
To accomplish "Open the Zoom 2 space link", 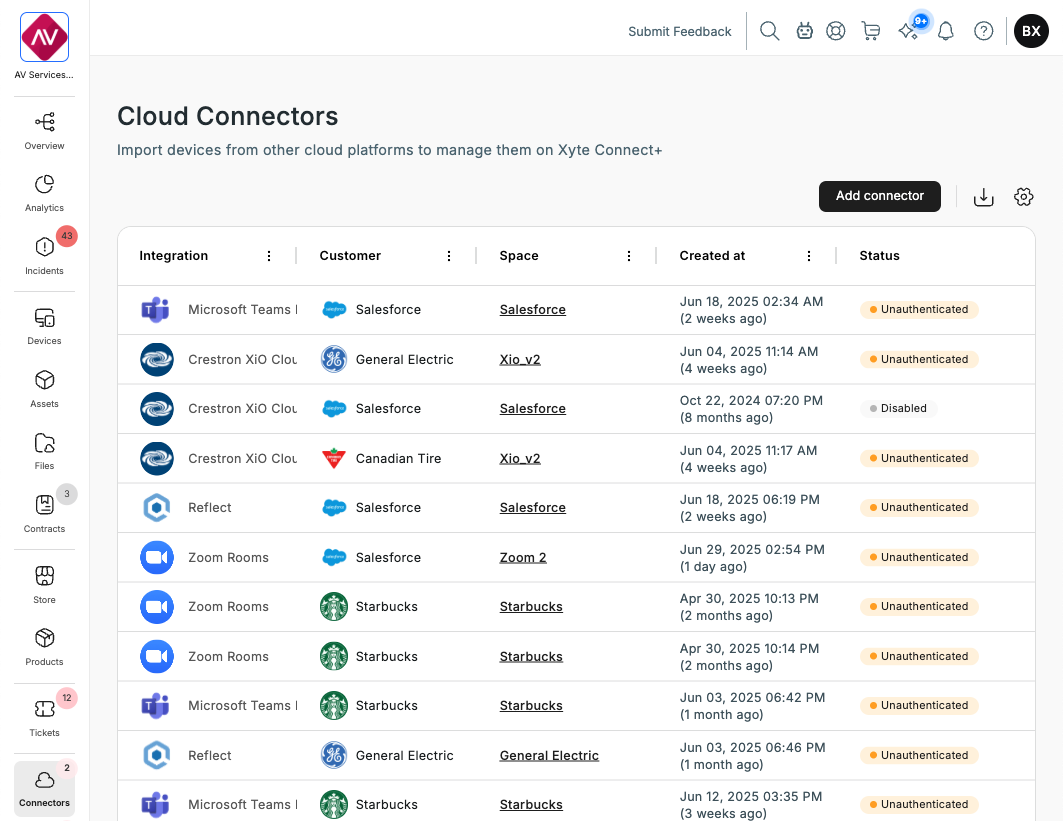I will point(523,557).
